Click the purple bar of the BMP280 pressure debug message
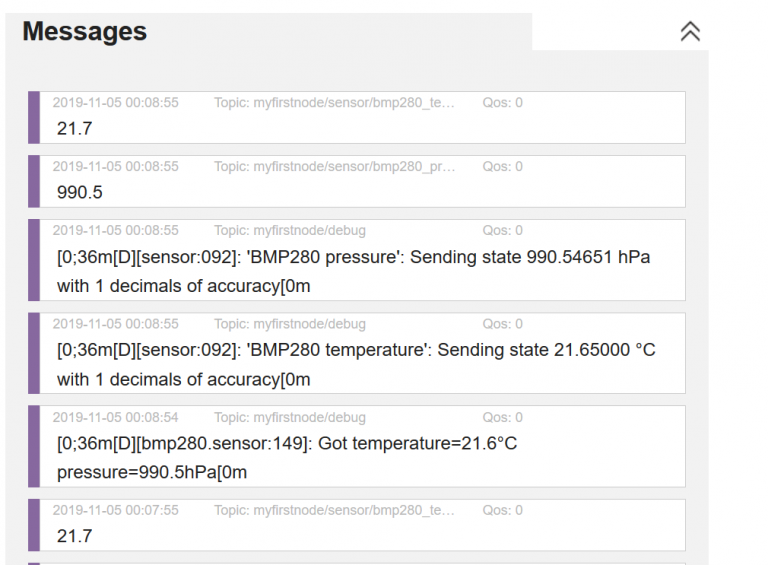Viewport: 768px width, 565px height. (34, 260)
